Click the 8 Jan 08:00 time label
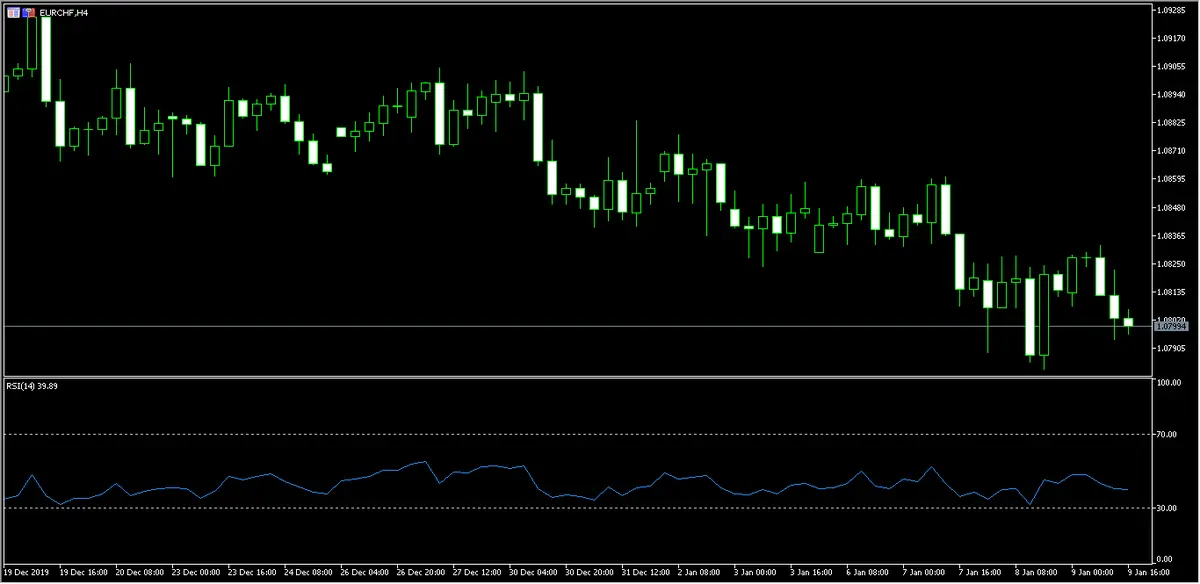 pos(1036,573)
